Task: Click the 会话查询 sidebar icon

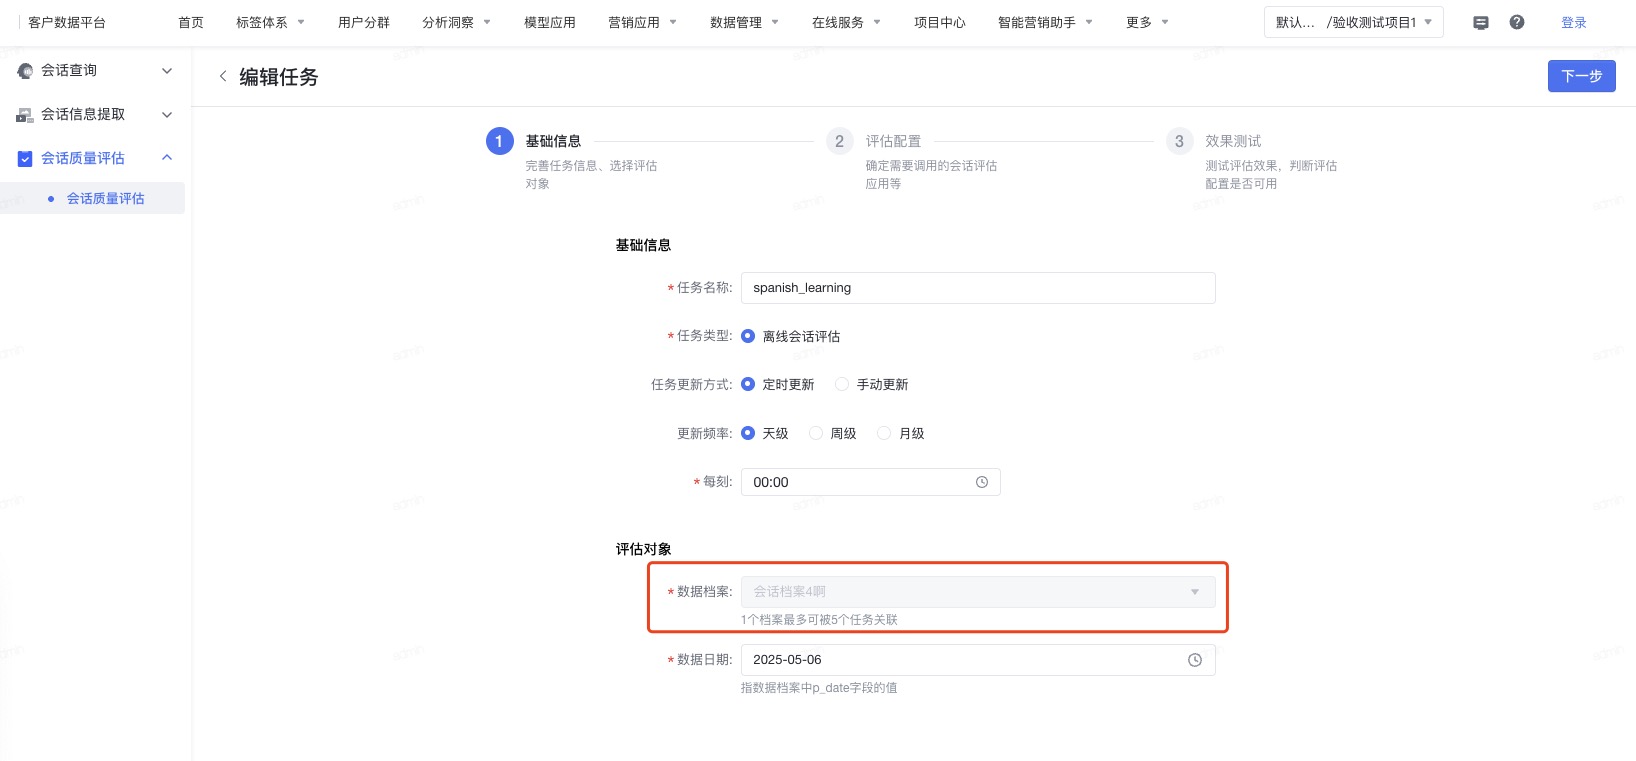Action: click(x=25, y=71)
